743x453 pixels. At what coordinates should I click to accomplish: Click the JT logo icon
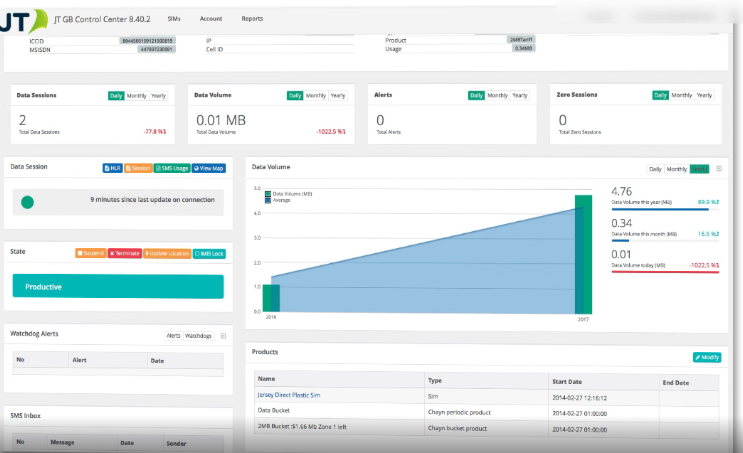click(24, 20)
